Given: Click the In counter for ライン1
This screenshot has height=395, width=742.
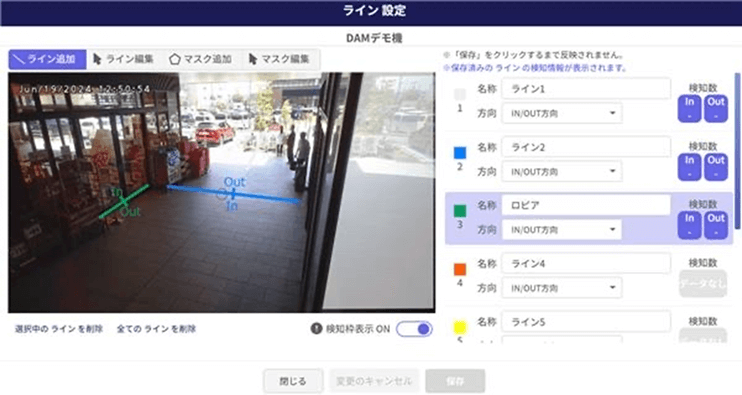Looking at the screenshot, I should tap(689, 108).
